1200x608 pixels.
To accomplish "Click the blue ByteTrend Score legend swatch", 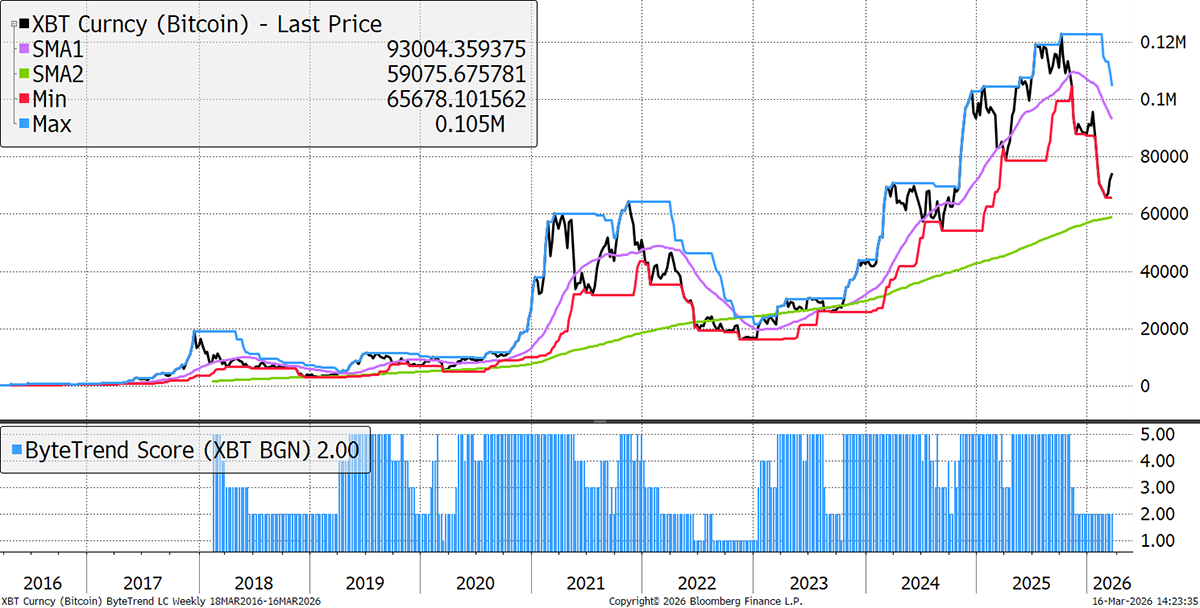I will click(19, 448).
